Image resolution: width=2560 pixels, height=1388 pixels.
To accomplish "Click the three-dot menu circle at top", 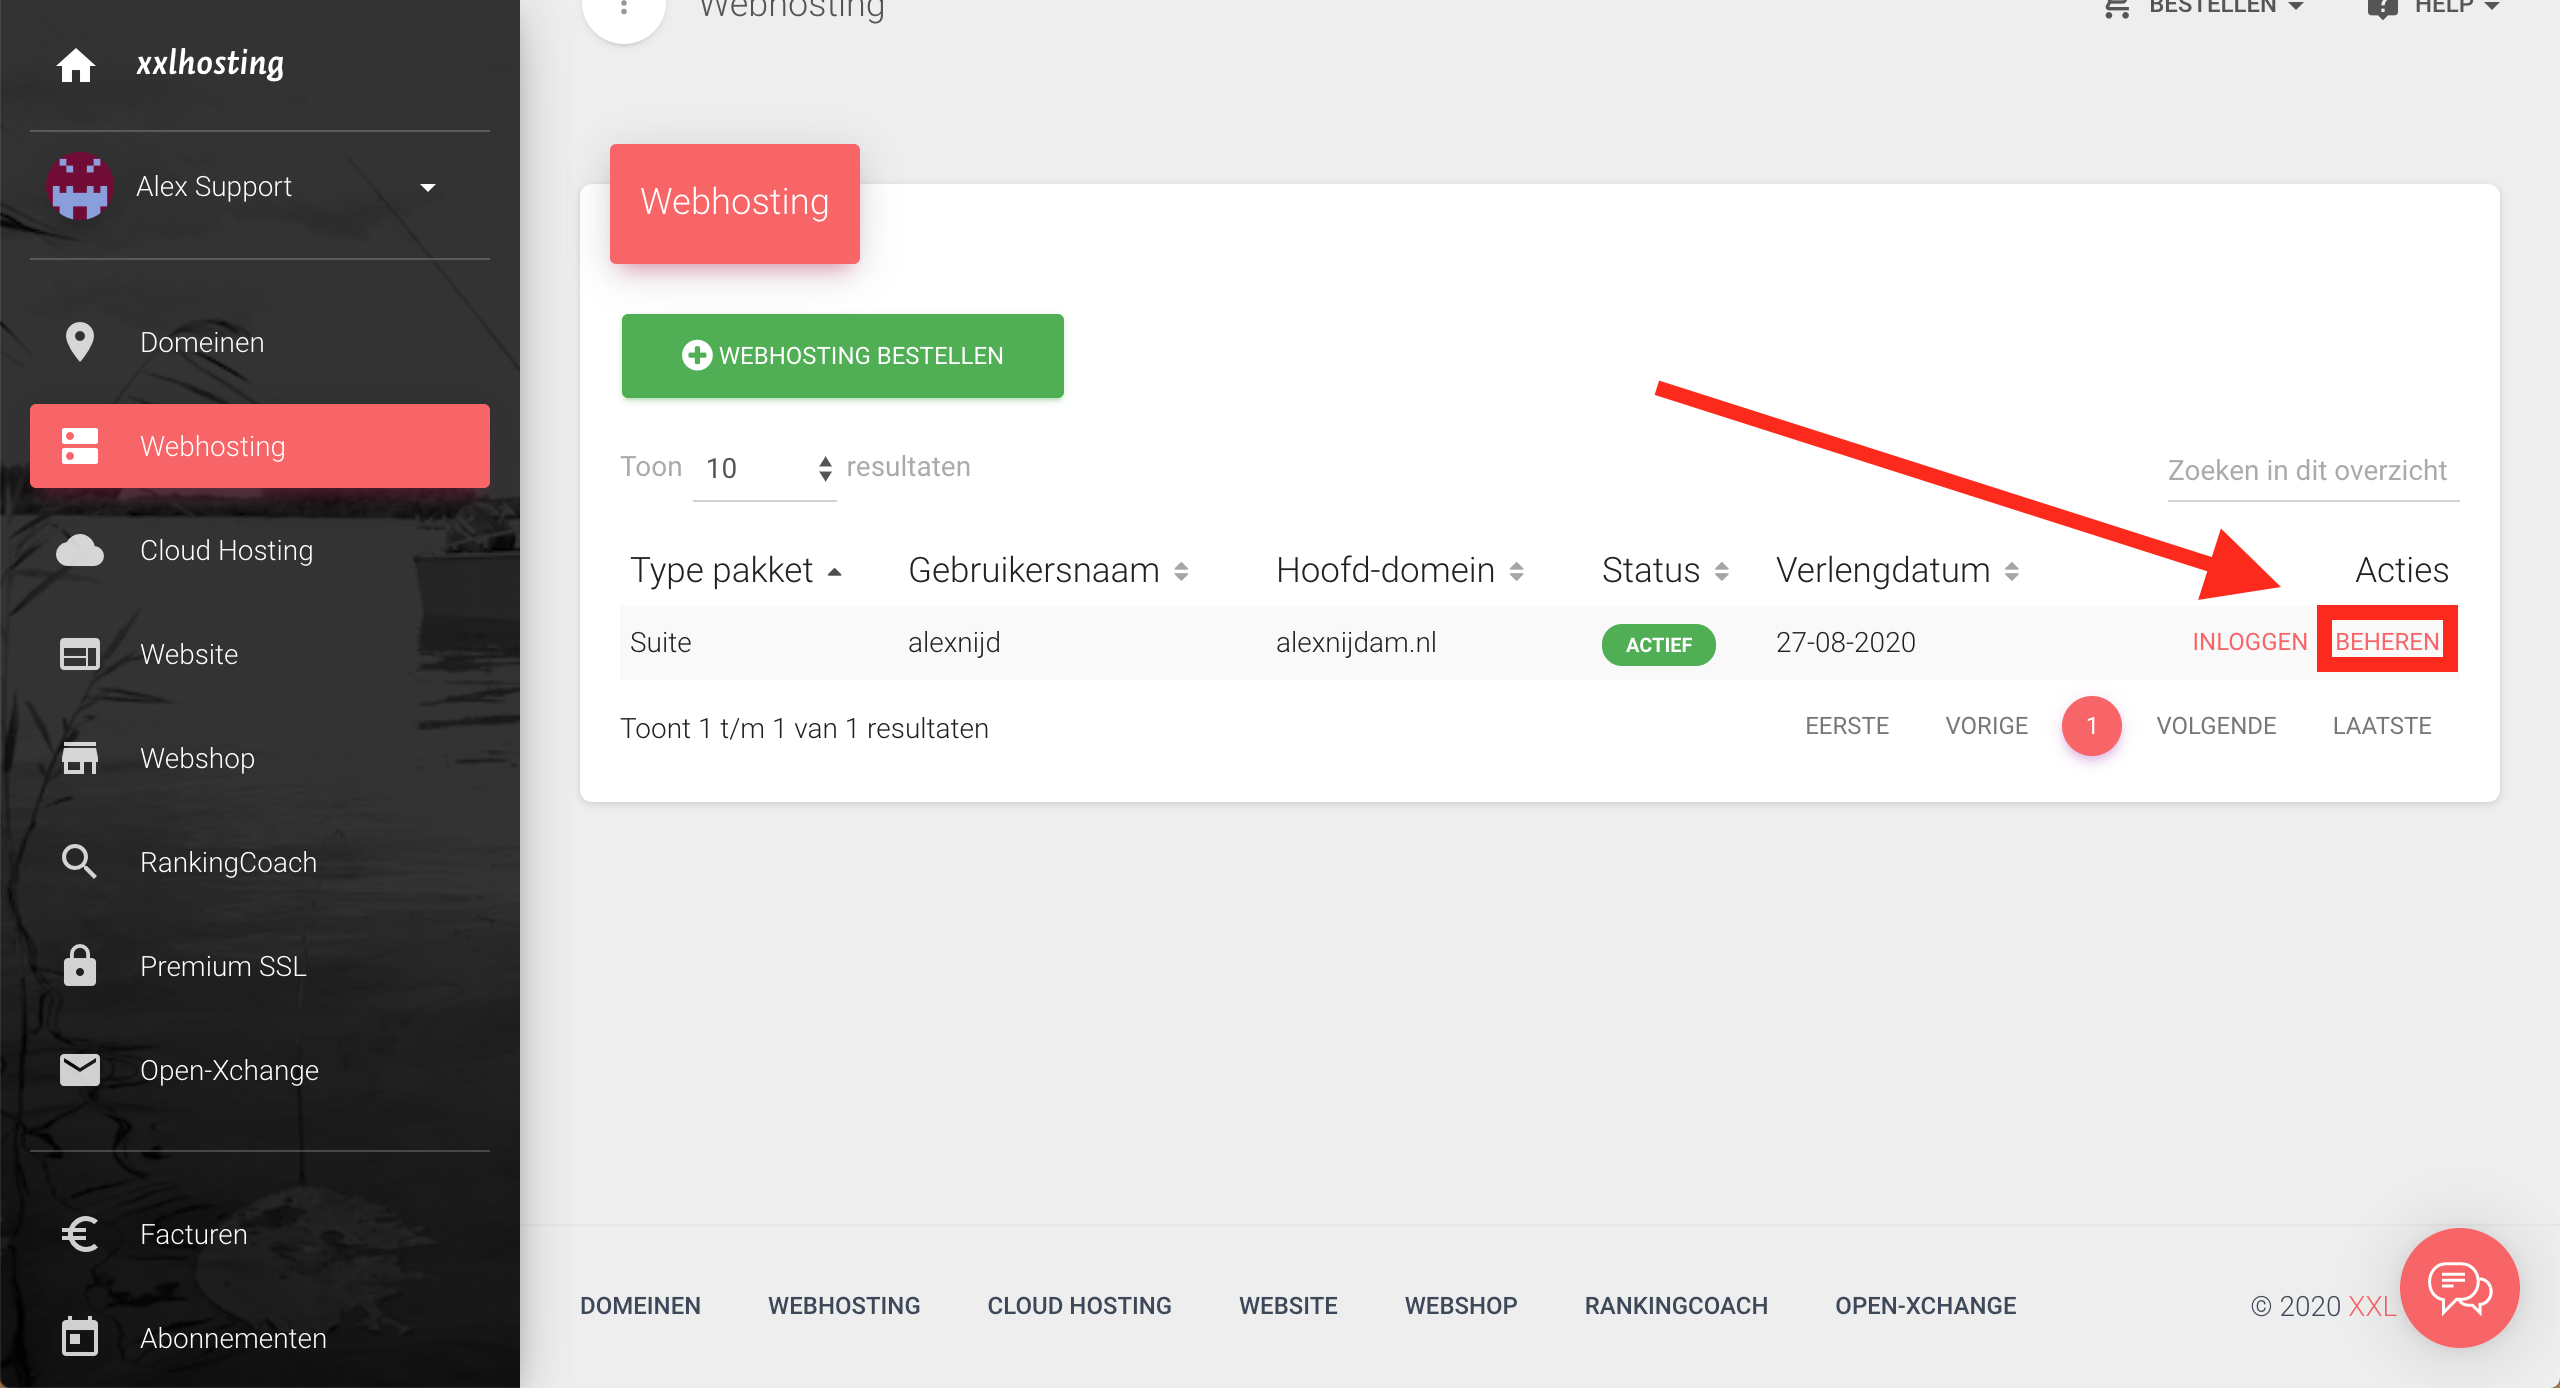I will [x=624, y=8].
